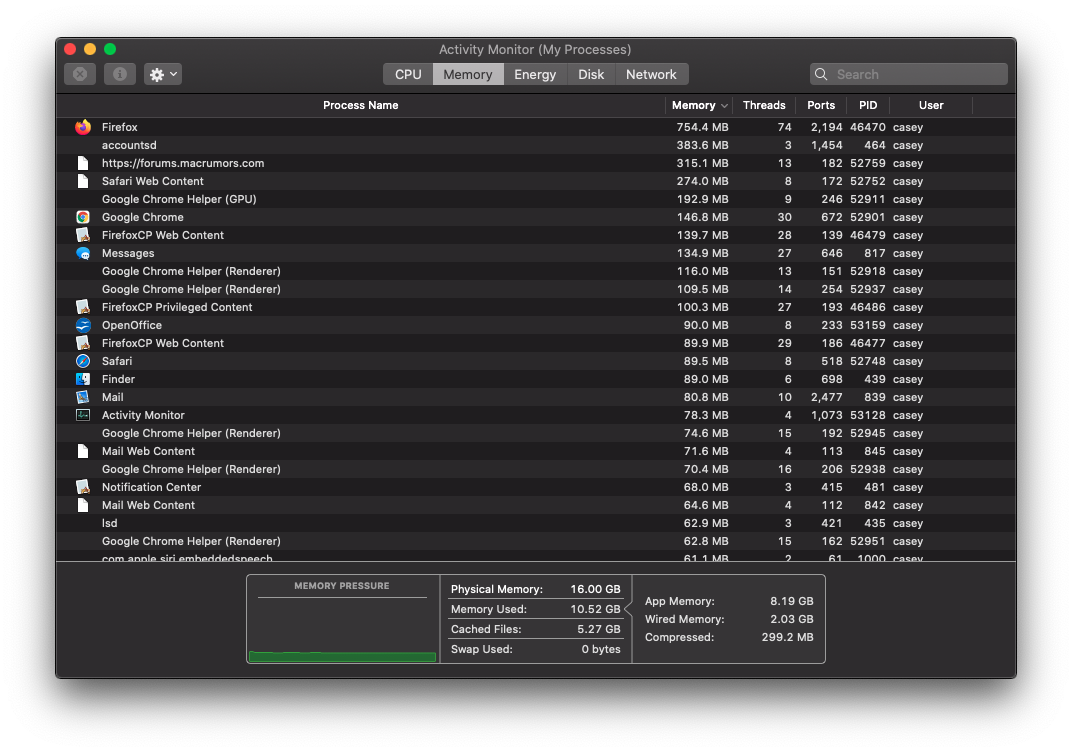Viewport: 1072px width, 752px height.
Task: Toggle sort order on the Memory column
Action: pyautogui.click(x=699, y=105)
